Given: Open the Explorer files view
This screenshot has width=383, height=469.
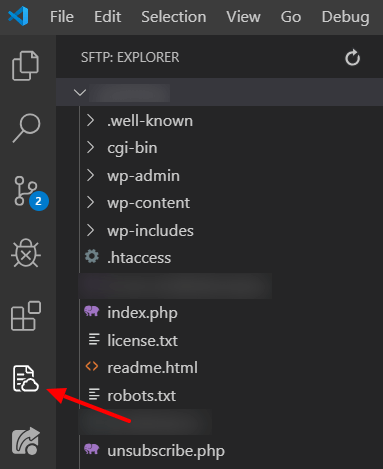Looking at the screenshot, I should coord(25,66).
